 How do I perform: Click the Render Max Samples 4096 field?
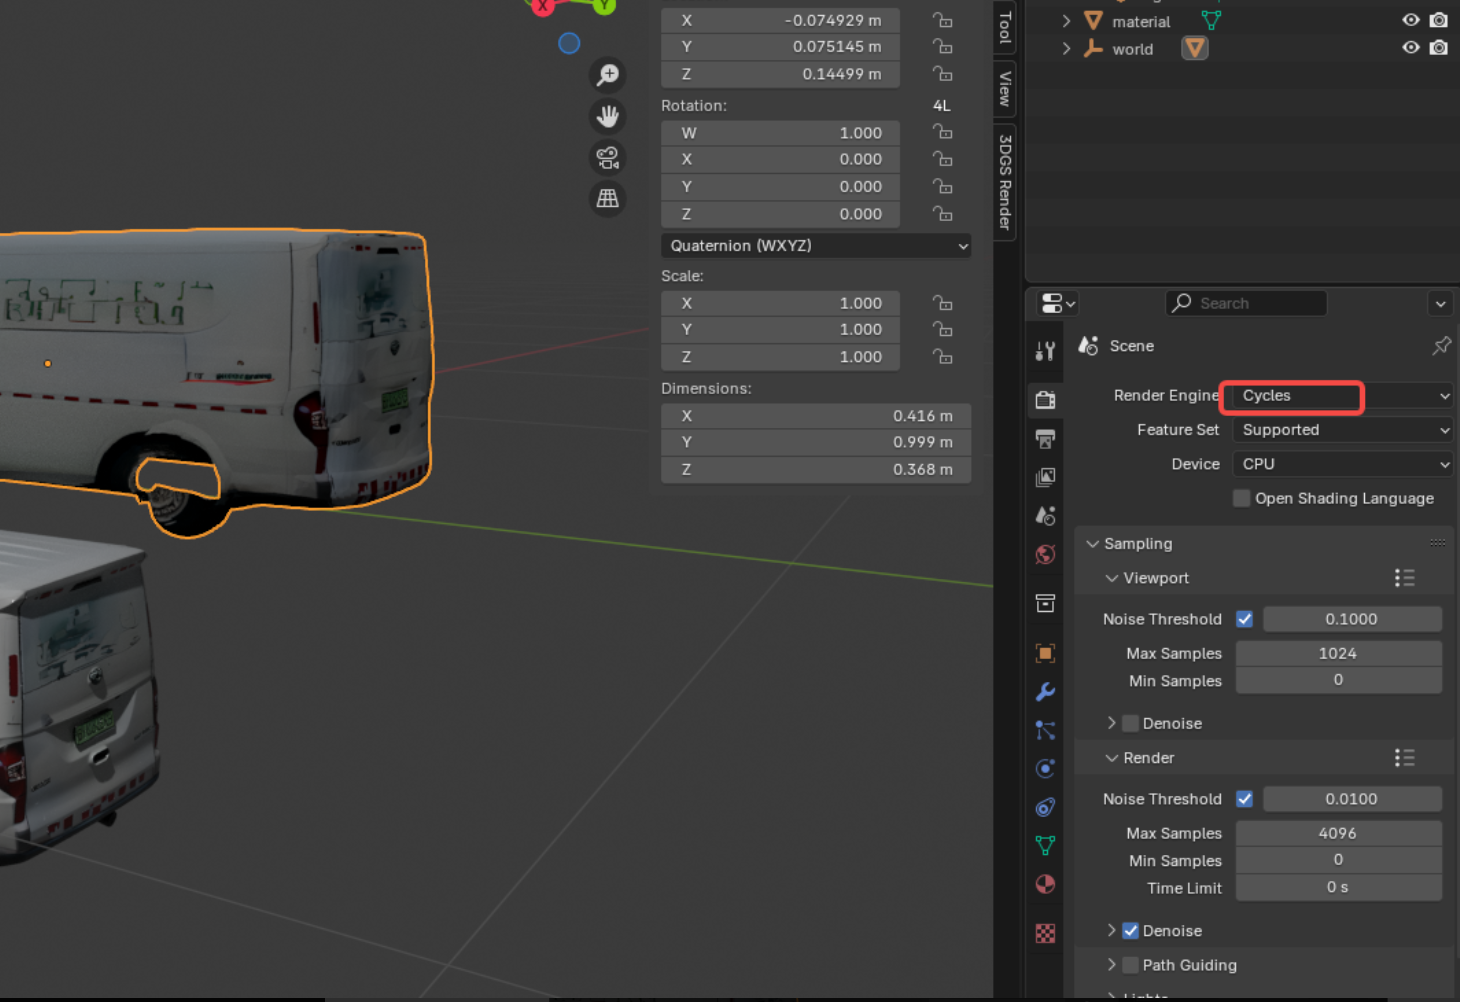(x=1338, y=833)
